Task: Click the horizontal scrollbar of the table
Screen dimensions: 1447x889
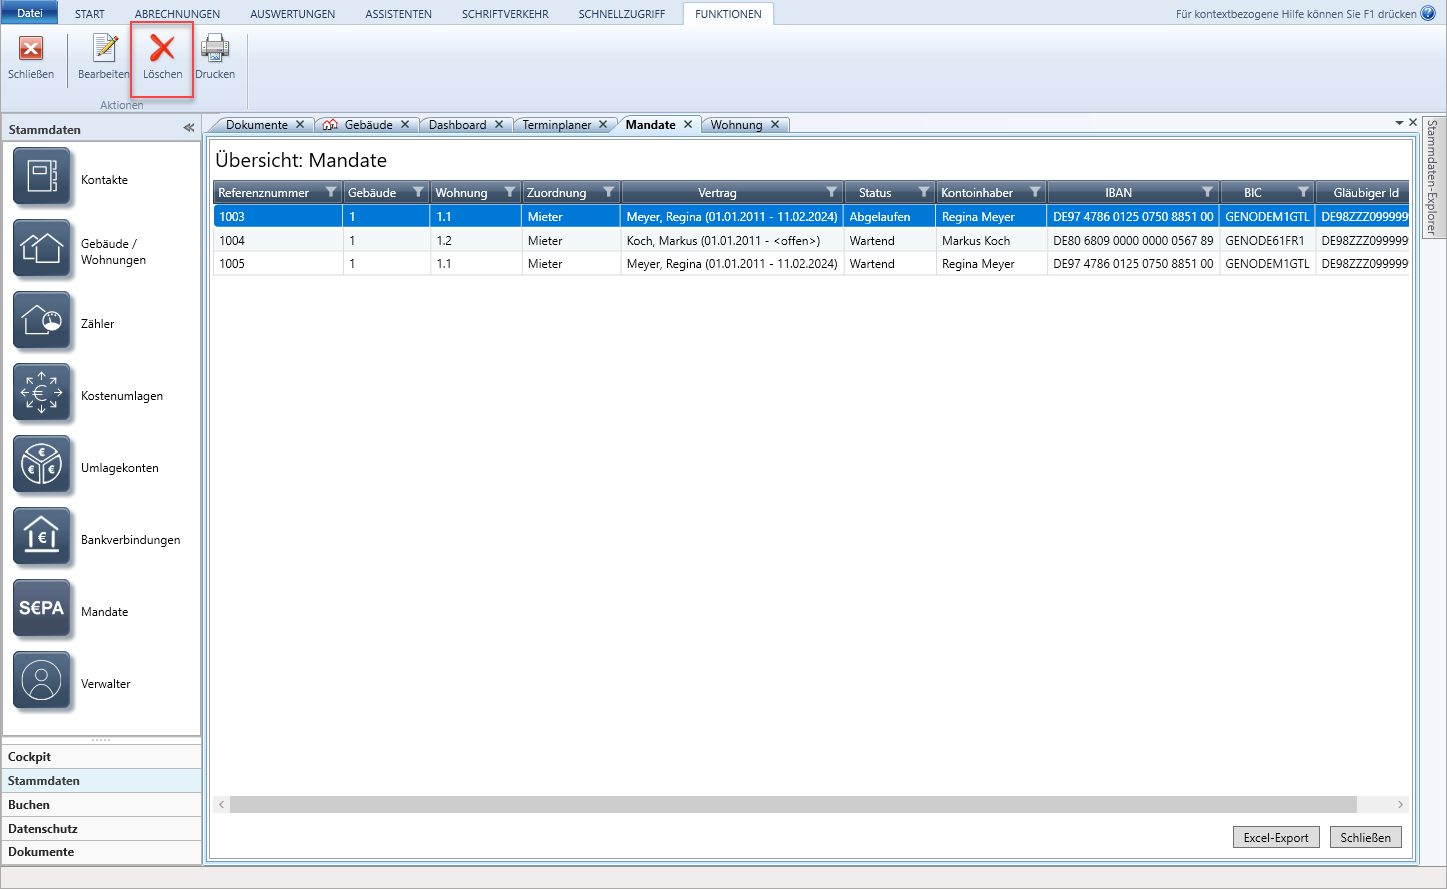Action: point(792,804)
